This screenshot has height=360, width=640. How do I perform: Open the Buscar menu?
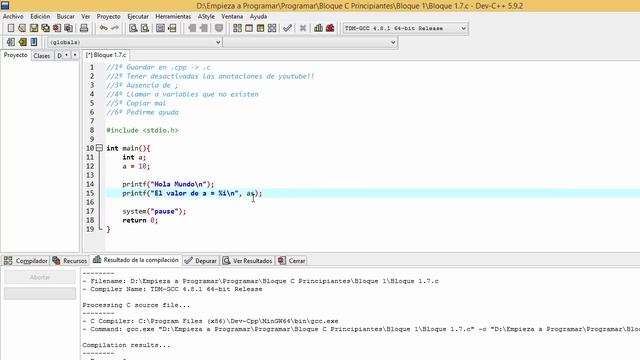click(x=65, y=16)
